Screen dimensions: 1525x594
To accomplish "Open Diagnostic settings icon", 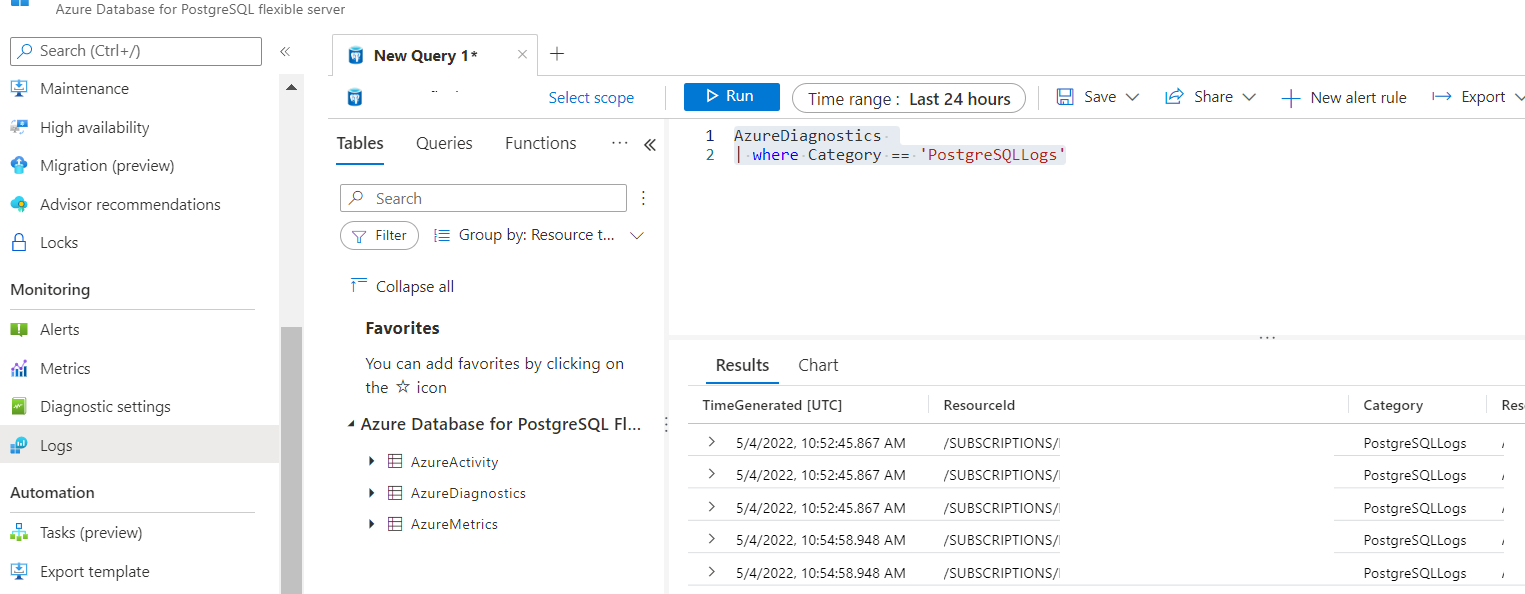I will (x=19, y=406).
